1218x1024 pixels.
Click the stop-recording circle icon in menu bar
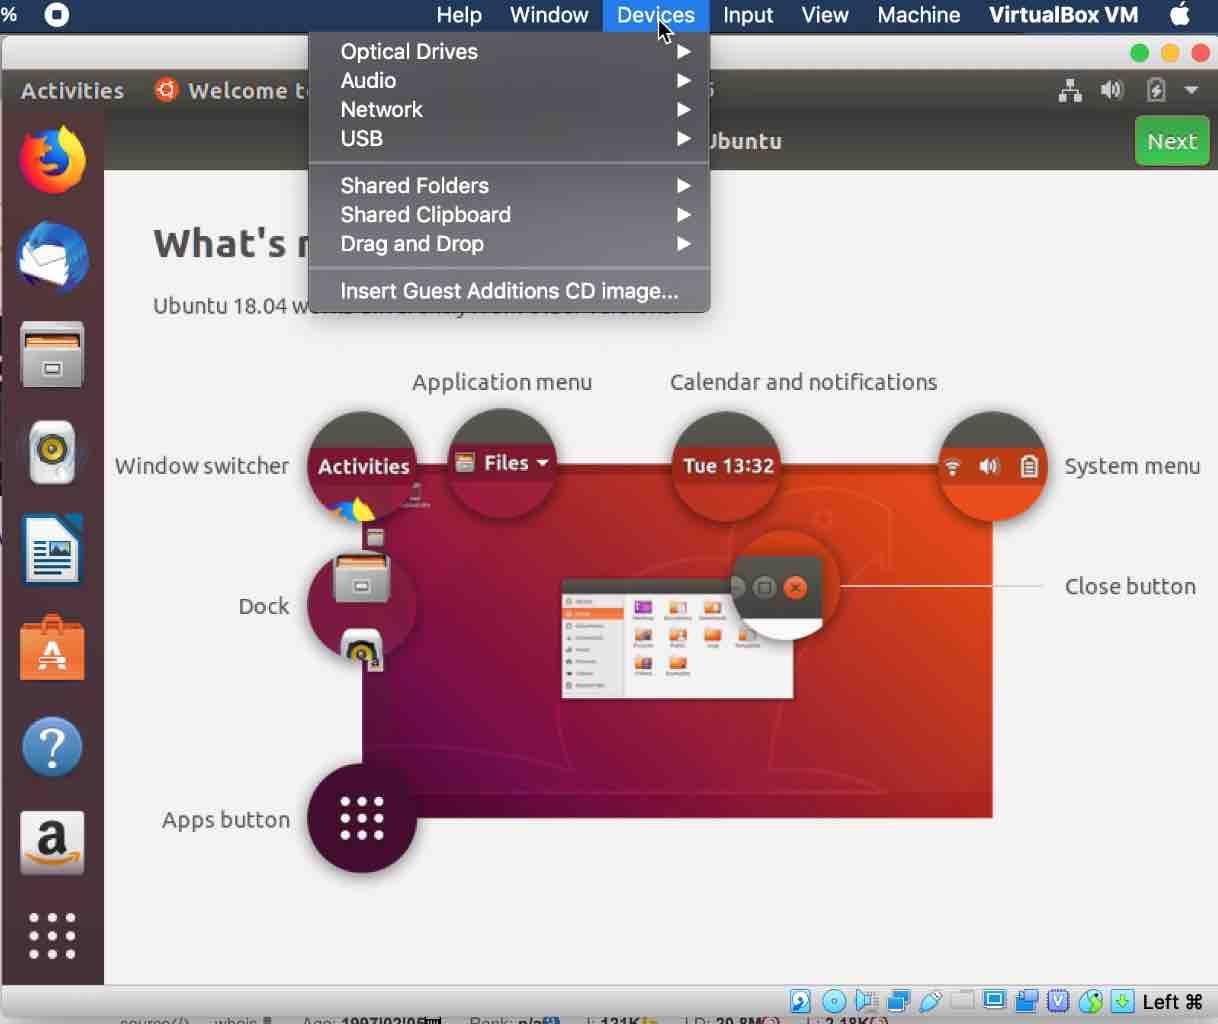coord(57,15)
